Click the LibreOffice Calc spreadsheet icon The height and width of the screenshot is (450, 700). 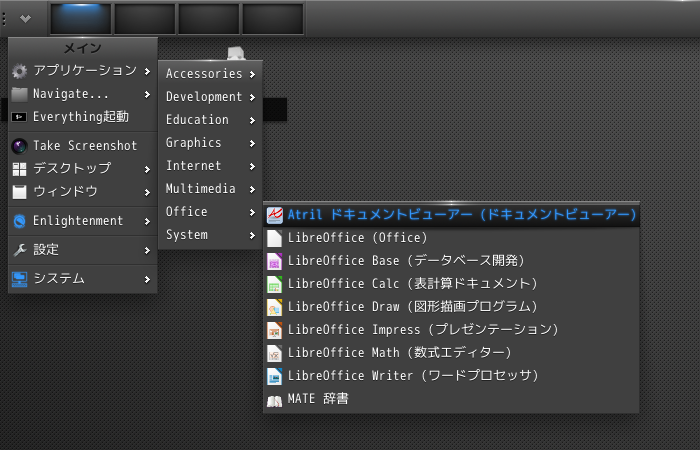275,284
